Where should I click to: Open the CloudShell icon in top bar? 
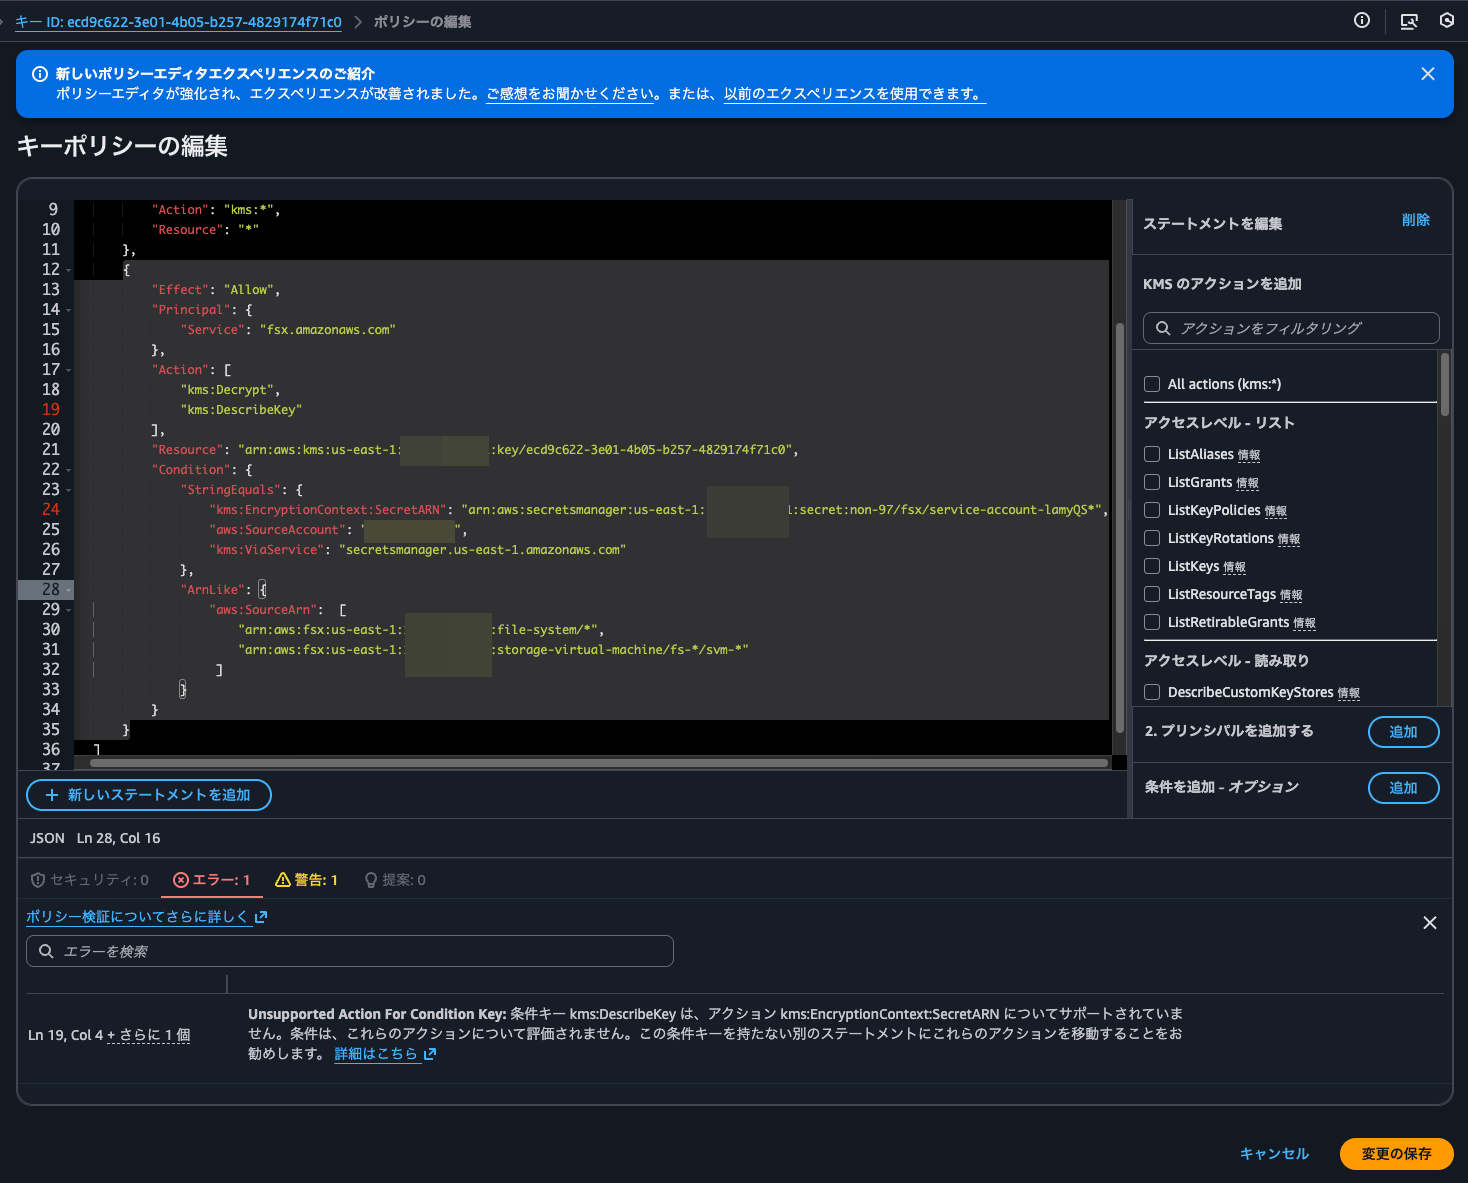pyautogui.click(x=1409, y=21)
